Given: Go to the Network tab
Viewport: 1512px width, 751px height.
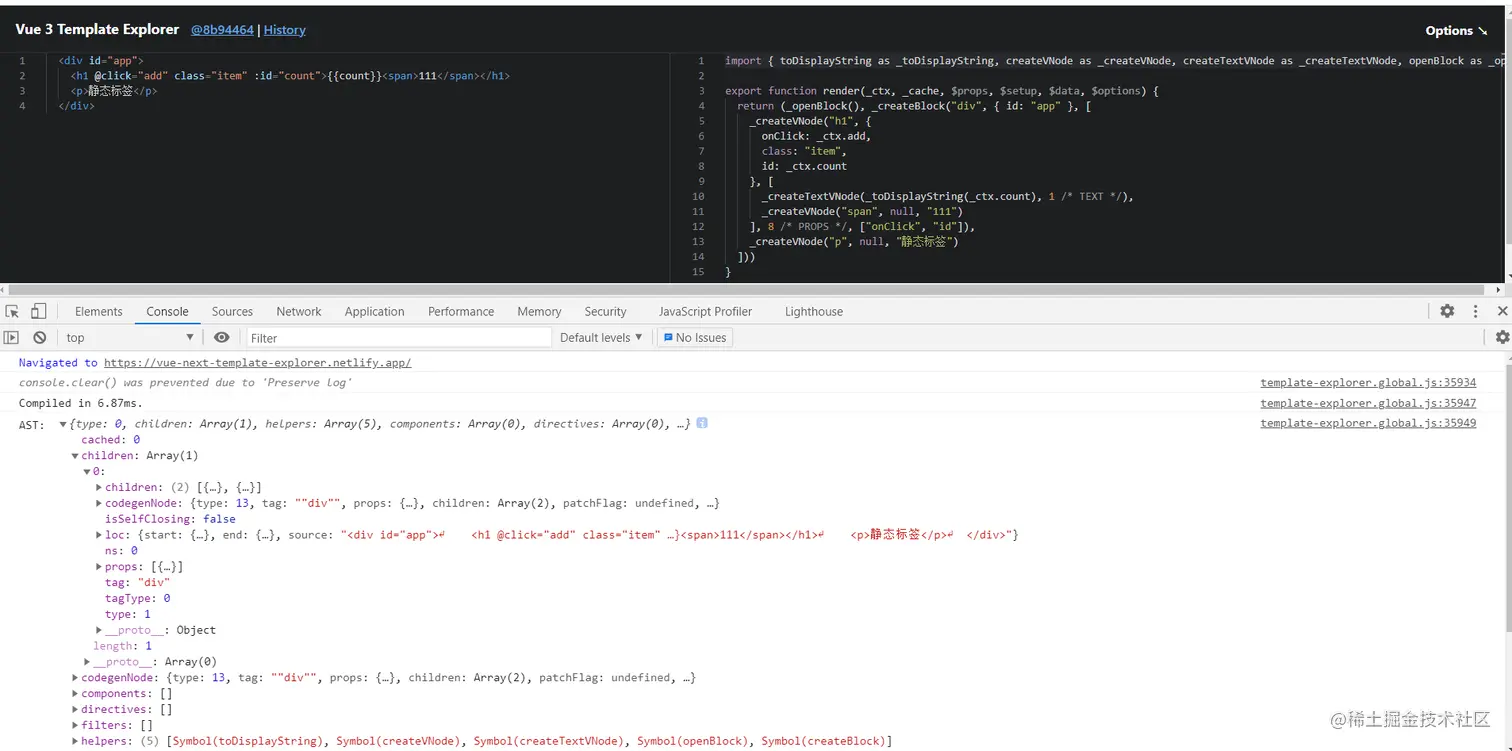Looking at the screenshot, I should [299, 312].
